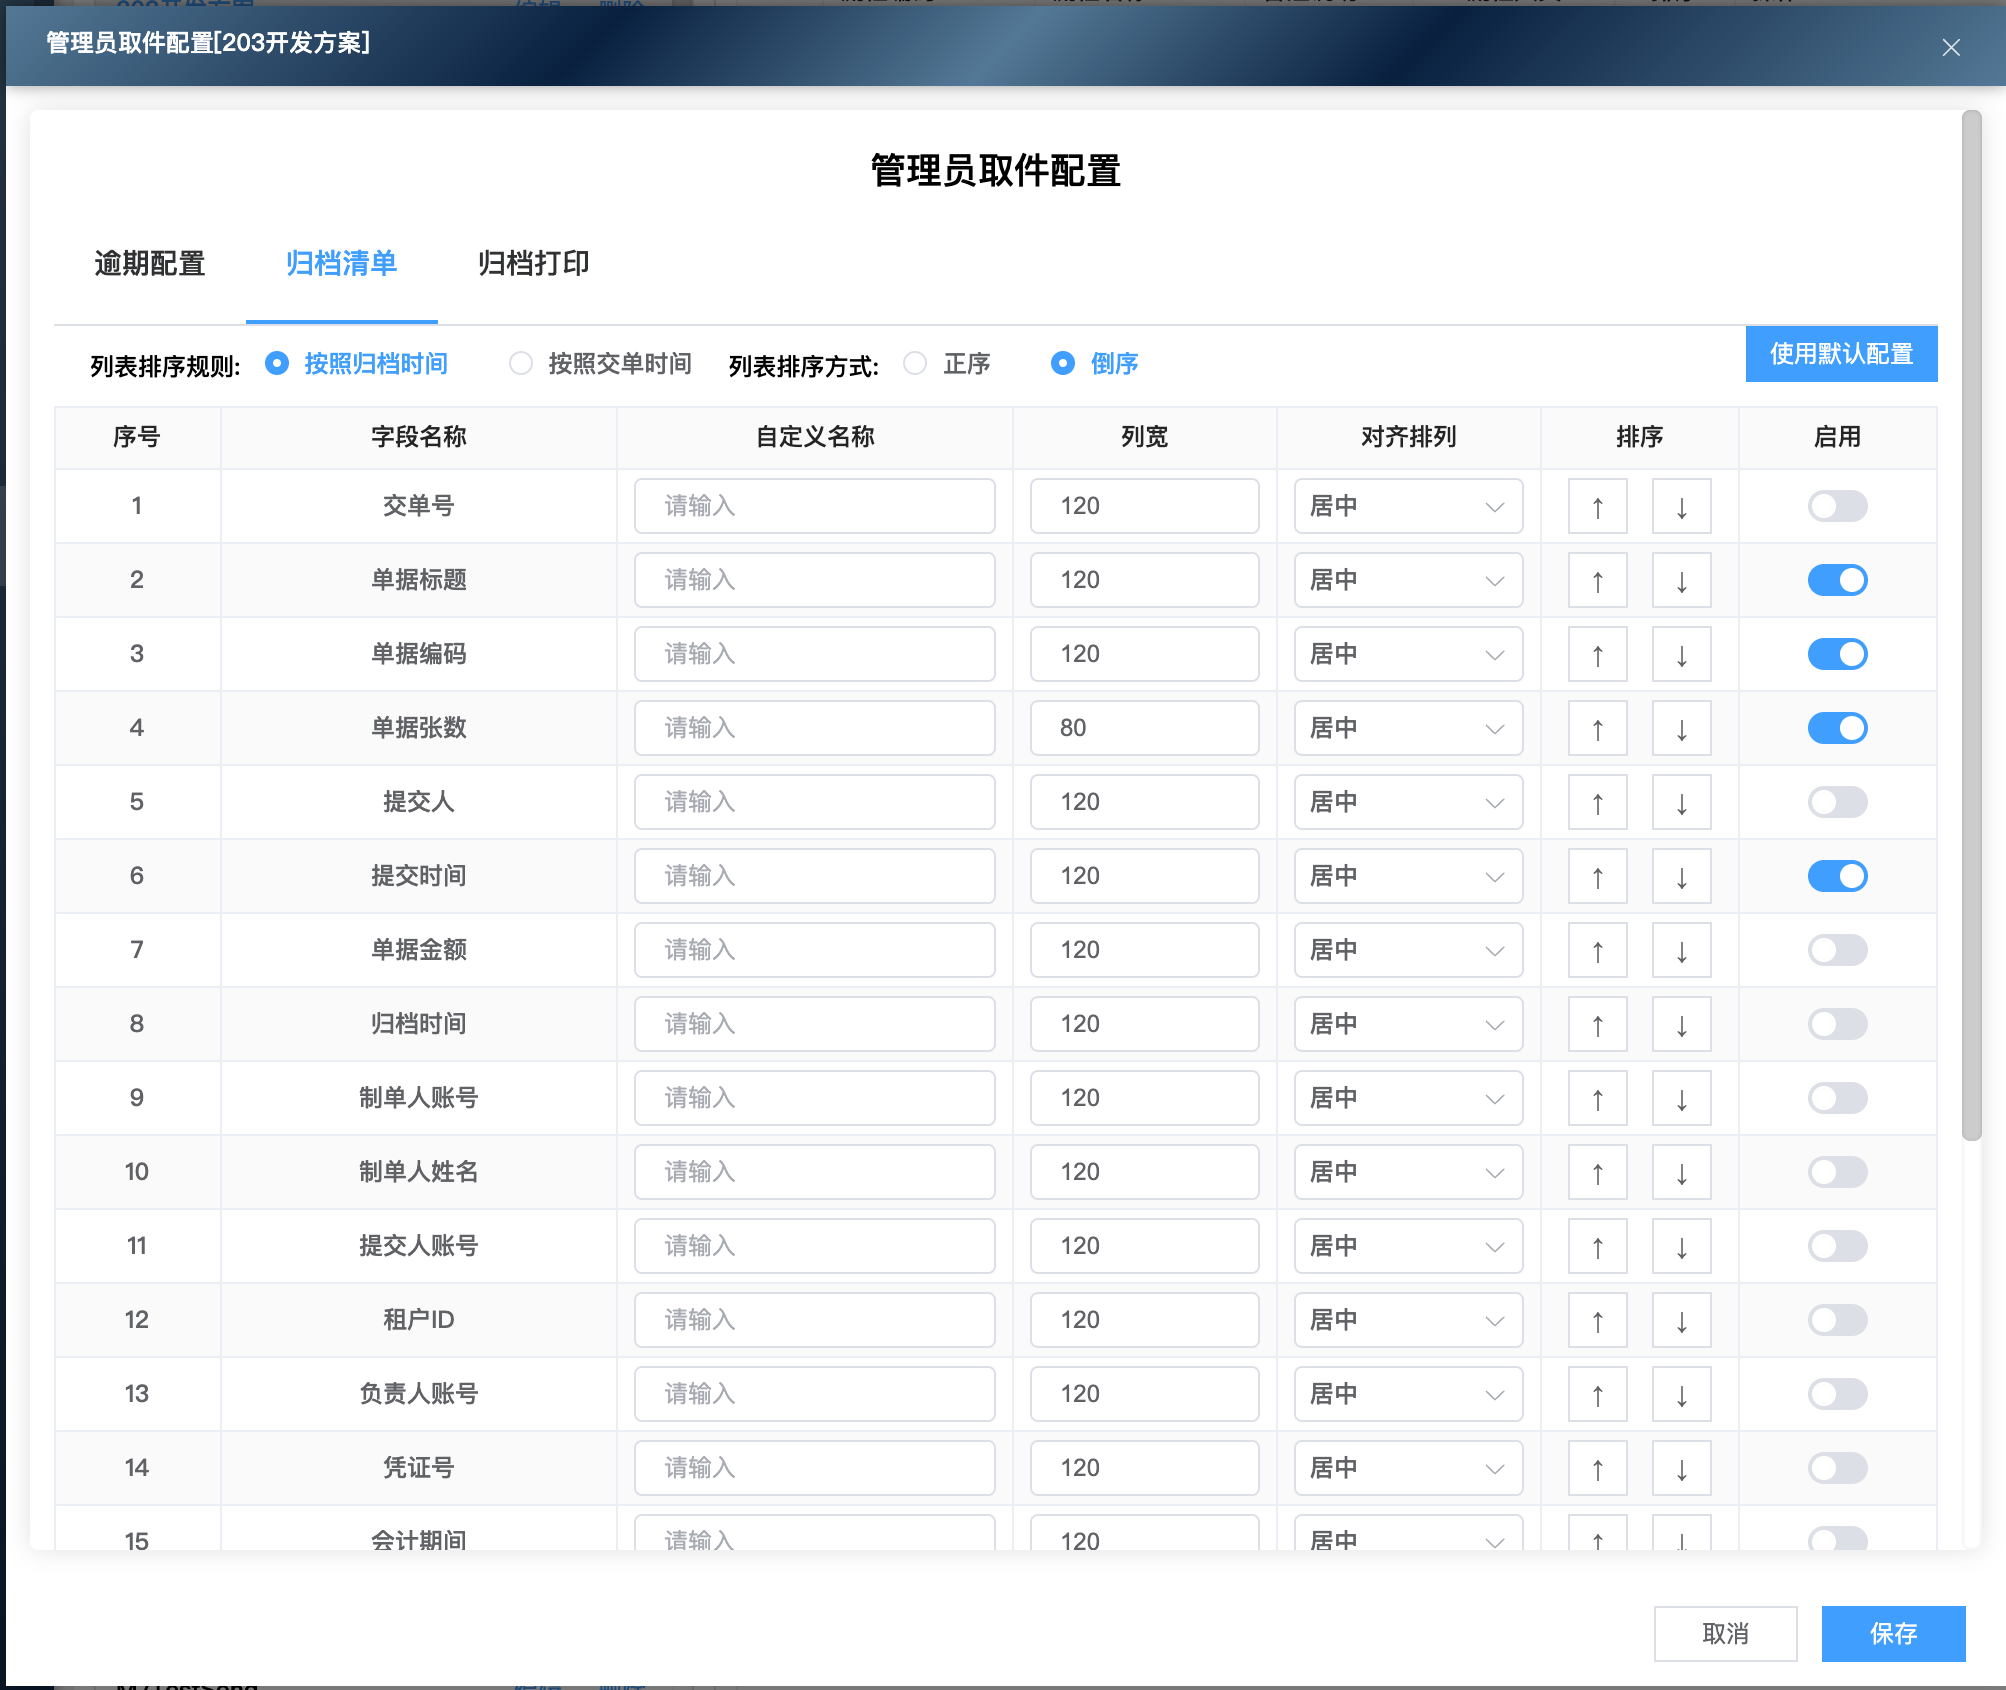
Task: Click down arrow for 提交时间 row
Action: (x=1681, y=877)
